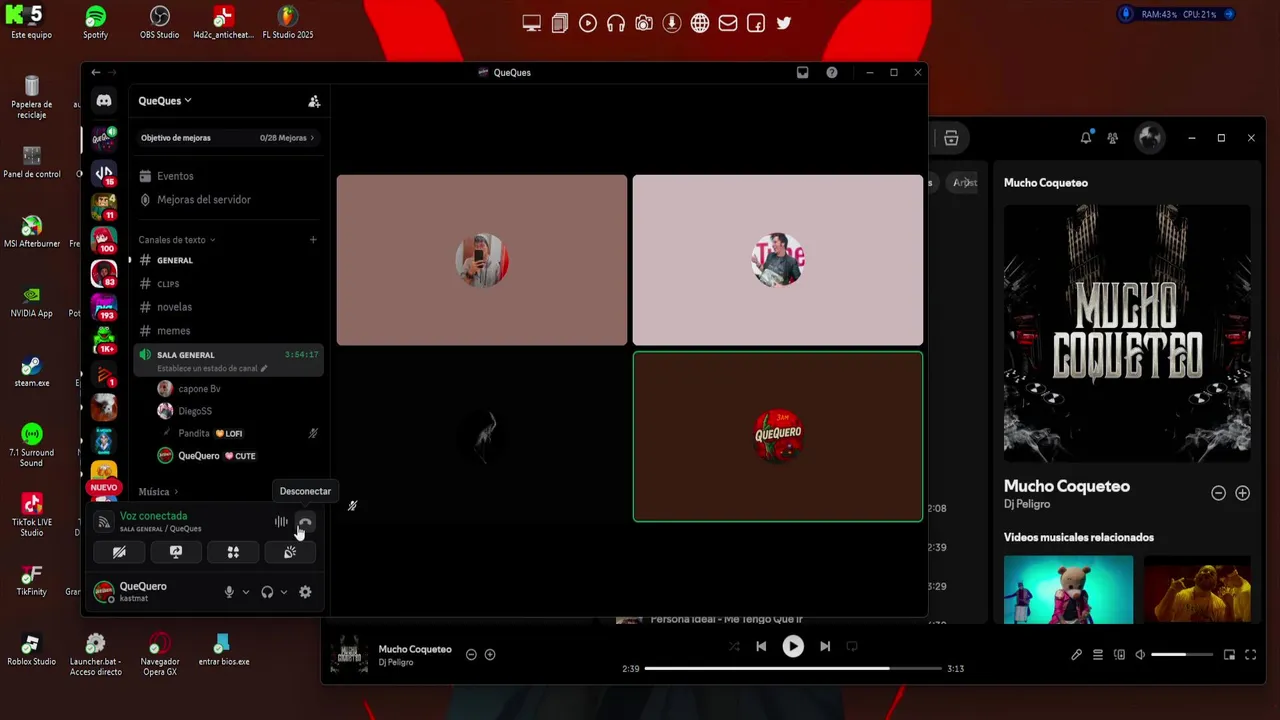Open the noise suppression waveform icon
Viewport: 1280px width, 720px height.
[281, 522]
